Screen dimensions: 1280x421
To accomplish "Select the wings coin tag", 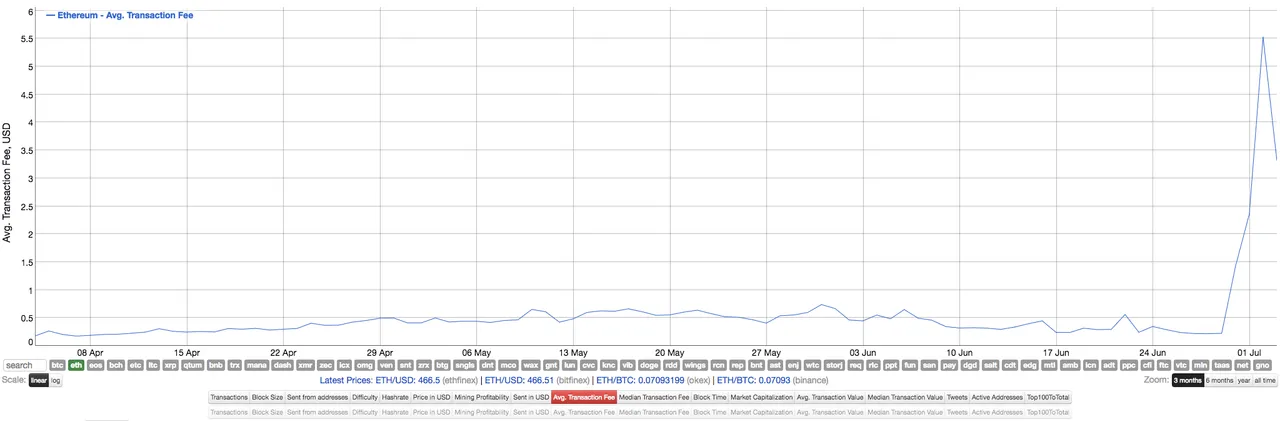I will [x=694, y=365].
